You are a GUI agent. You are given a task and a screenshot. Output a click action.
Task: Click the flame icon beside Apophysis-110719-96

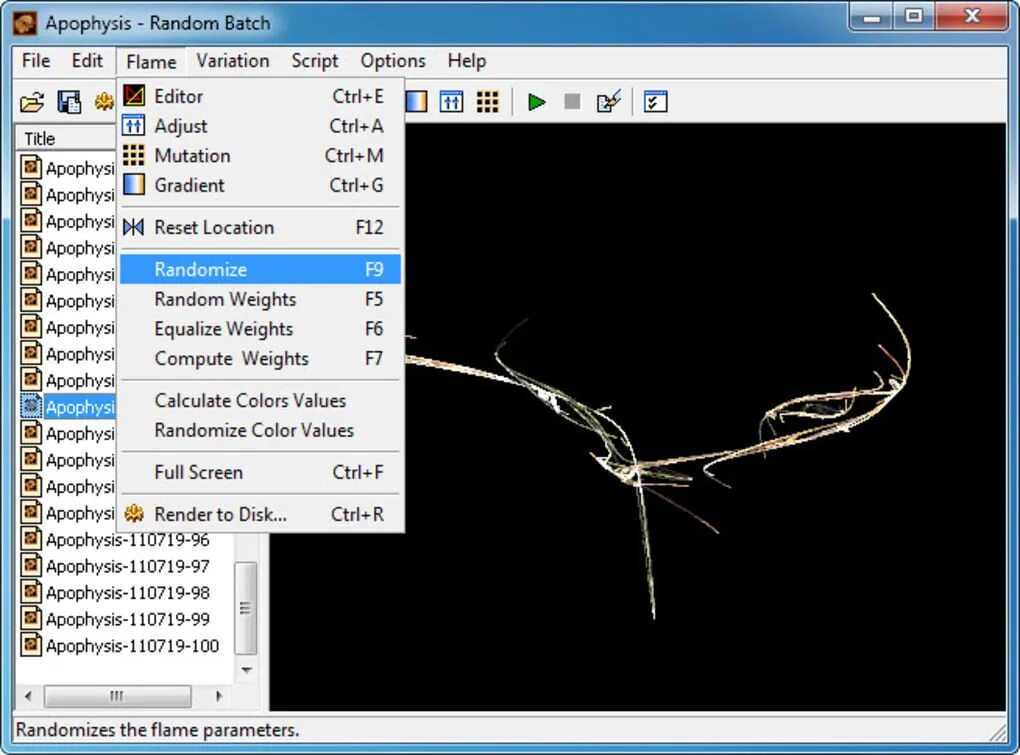[31, 539]
